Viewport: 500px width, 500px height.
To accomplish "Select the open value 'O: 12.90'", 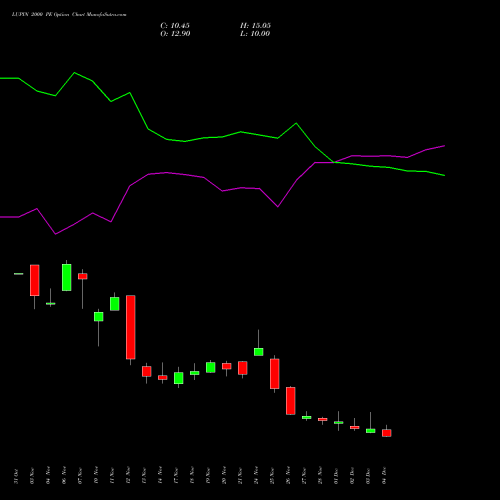I will coord(175,34).
